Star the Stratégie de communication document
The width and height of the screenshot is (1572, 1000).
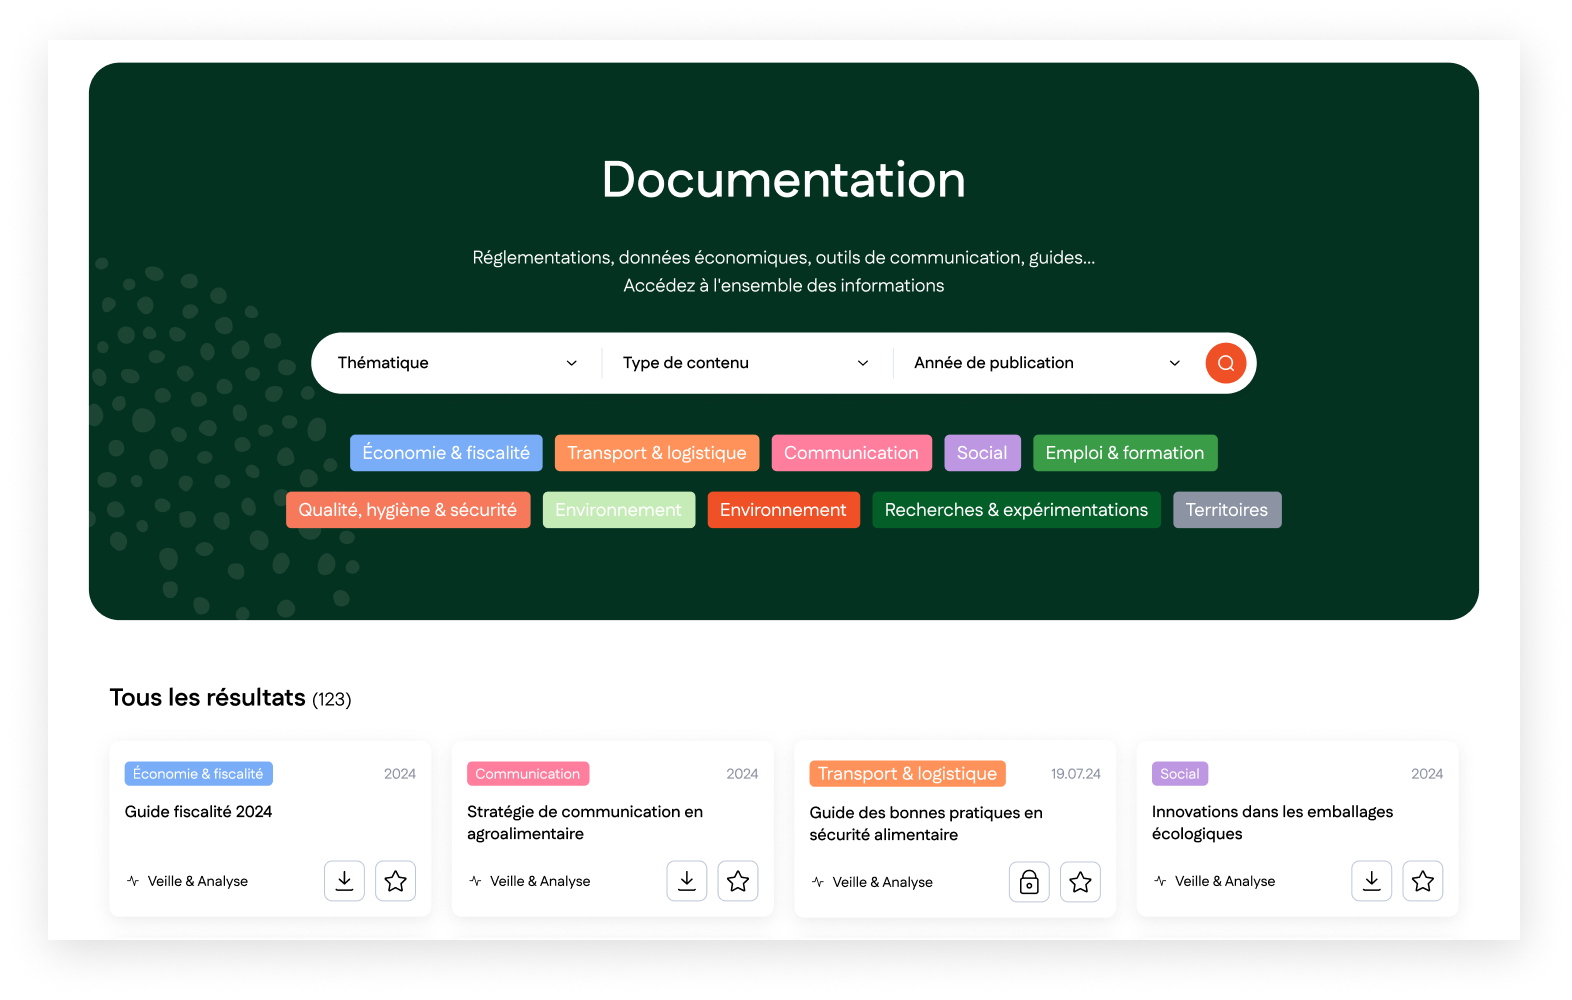click(x=738, y=881)
